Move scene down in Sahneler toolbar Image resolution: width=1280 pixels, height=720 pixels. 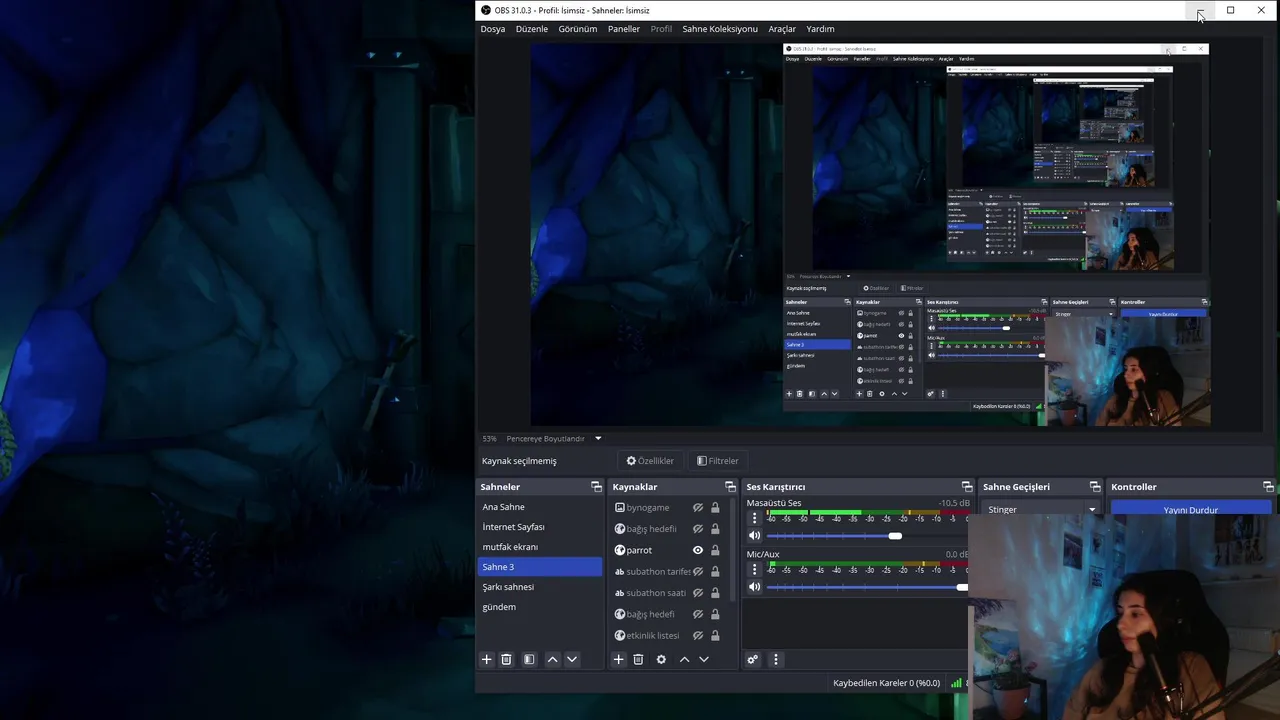pos(572,659)
